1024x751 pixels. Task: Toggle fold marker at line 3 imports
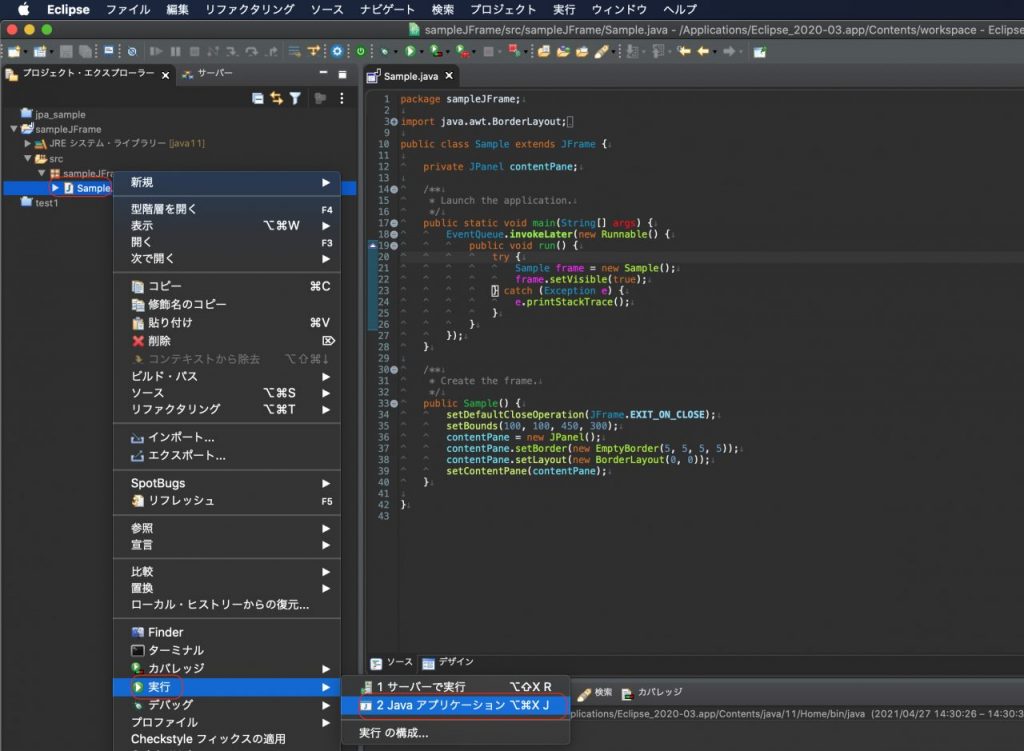pos(394,122)
